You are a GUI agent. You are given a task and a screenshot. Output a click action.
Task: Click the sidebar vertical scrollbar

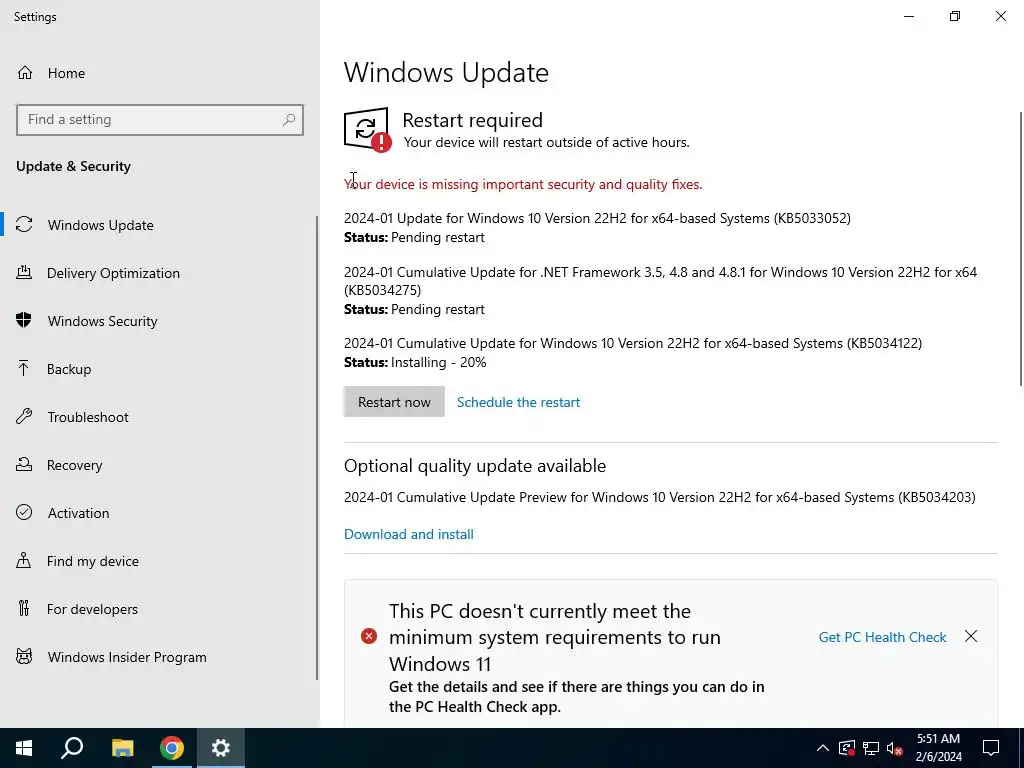pyautogui.click(x=317, y=447)
